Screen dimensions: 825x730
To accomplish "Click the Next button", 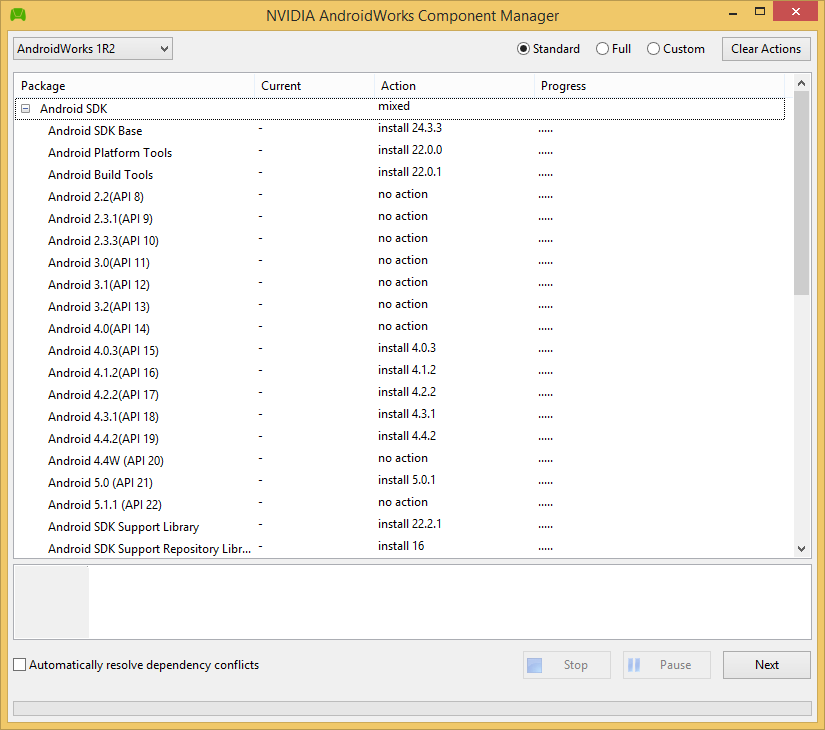I will pos(767,665).
